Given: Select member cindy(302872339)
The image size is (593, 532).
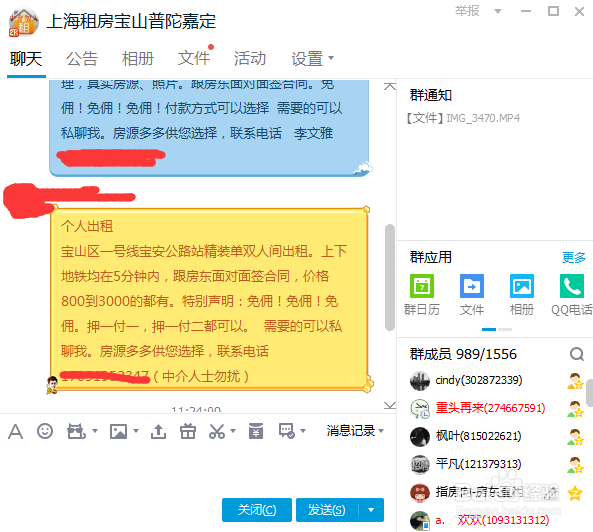Looking at the screenshot, I should tap(478, 380).
